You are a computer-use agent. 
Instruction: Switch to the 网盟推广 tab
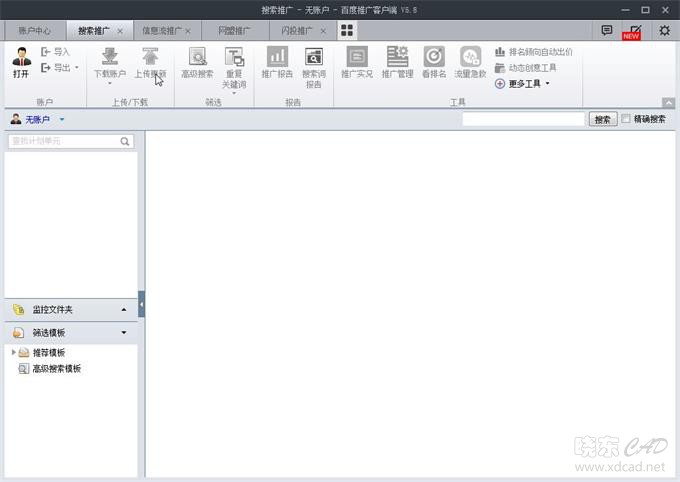click(234, 31)
